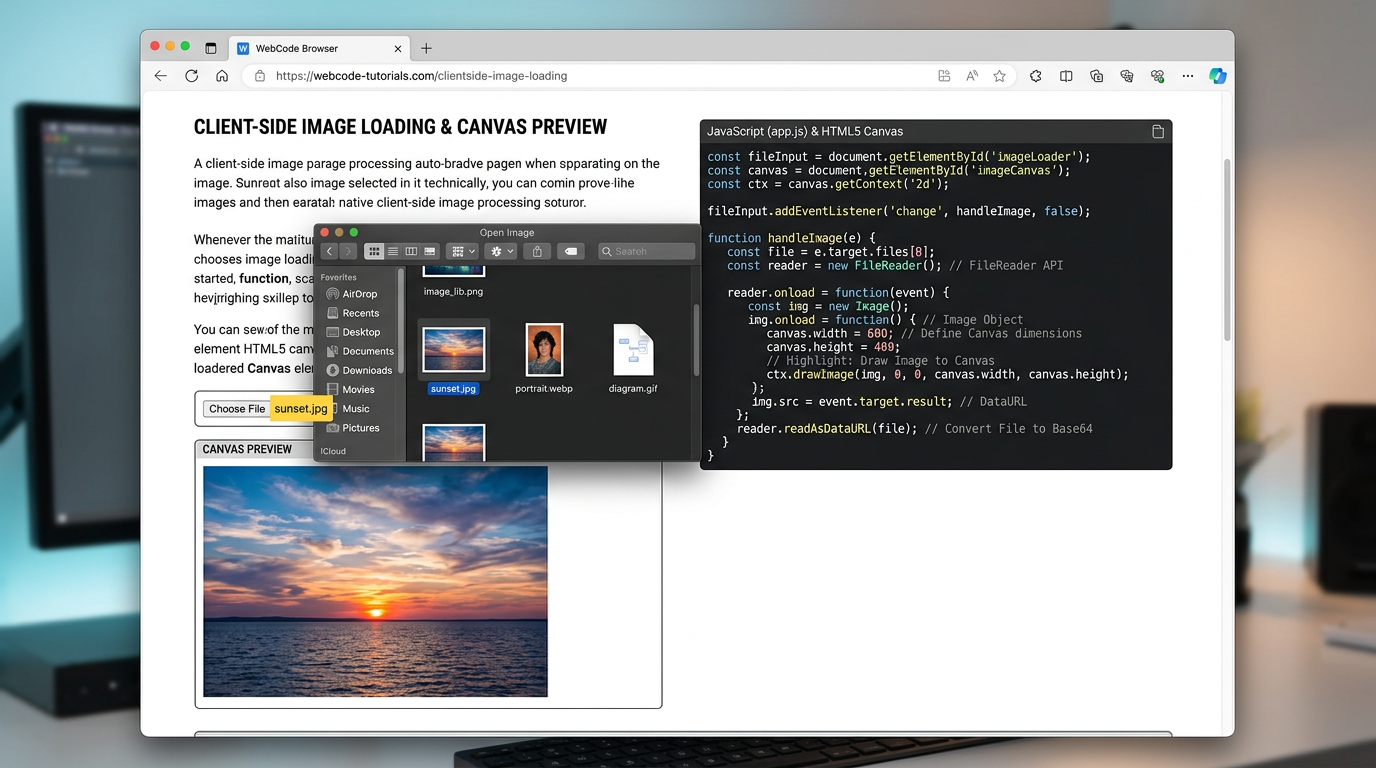Reload the page with the refresh icon
The width and height of the screenshot is (1376, 768).
point(191,76)
